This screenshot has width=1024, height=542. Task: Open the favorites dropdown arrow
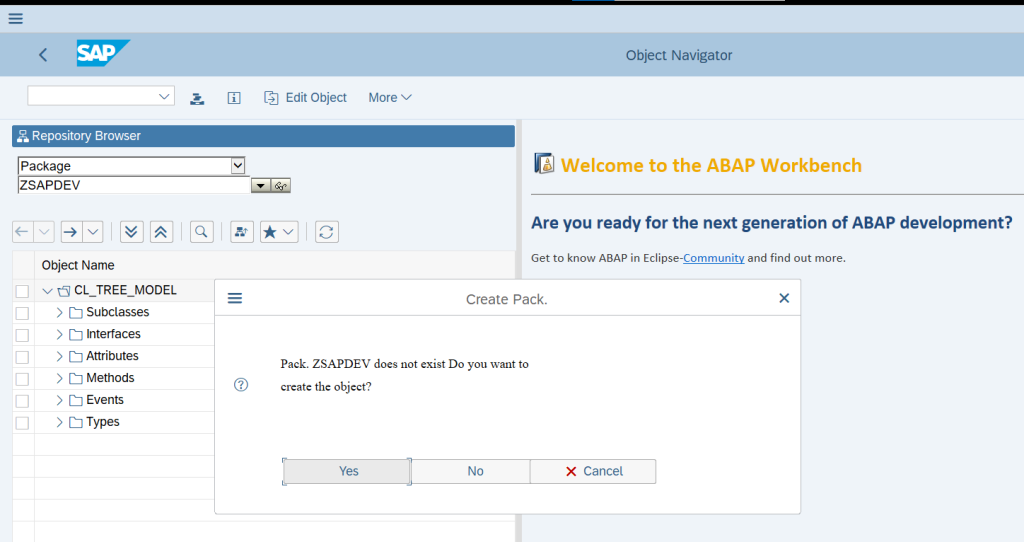tap(289, 232)
